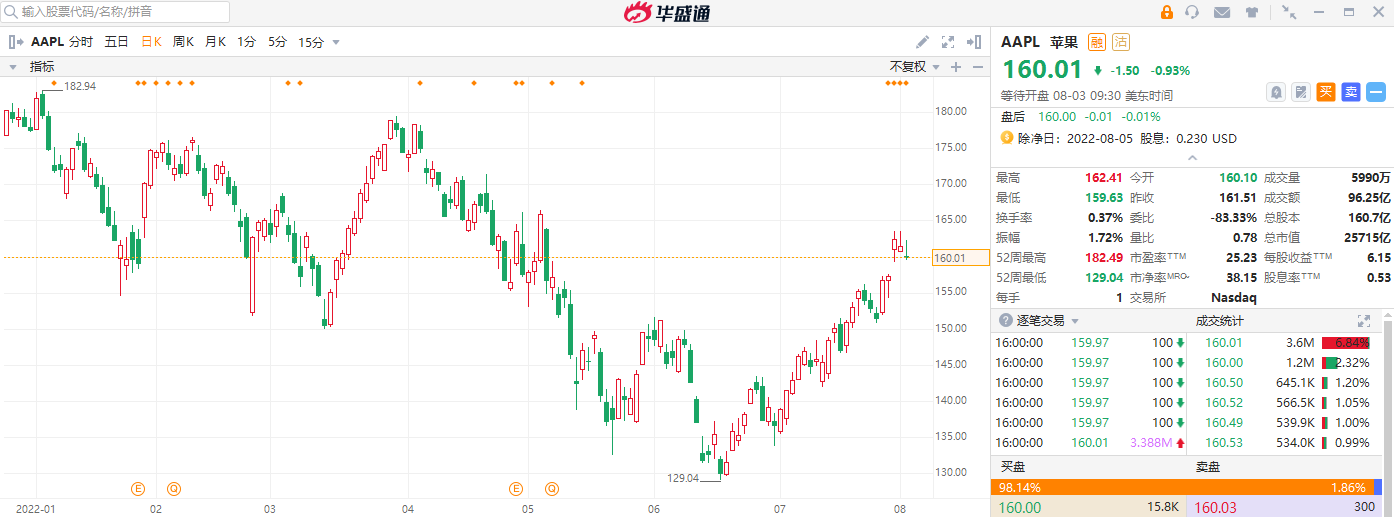The width and height of the screenshot is (1394, 517).
Task: Click bid price 160.00 row
Action: tap(1088, 507)
